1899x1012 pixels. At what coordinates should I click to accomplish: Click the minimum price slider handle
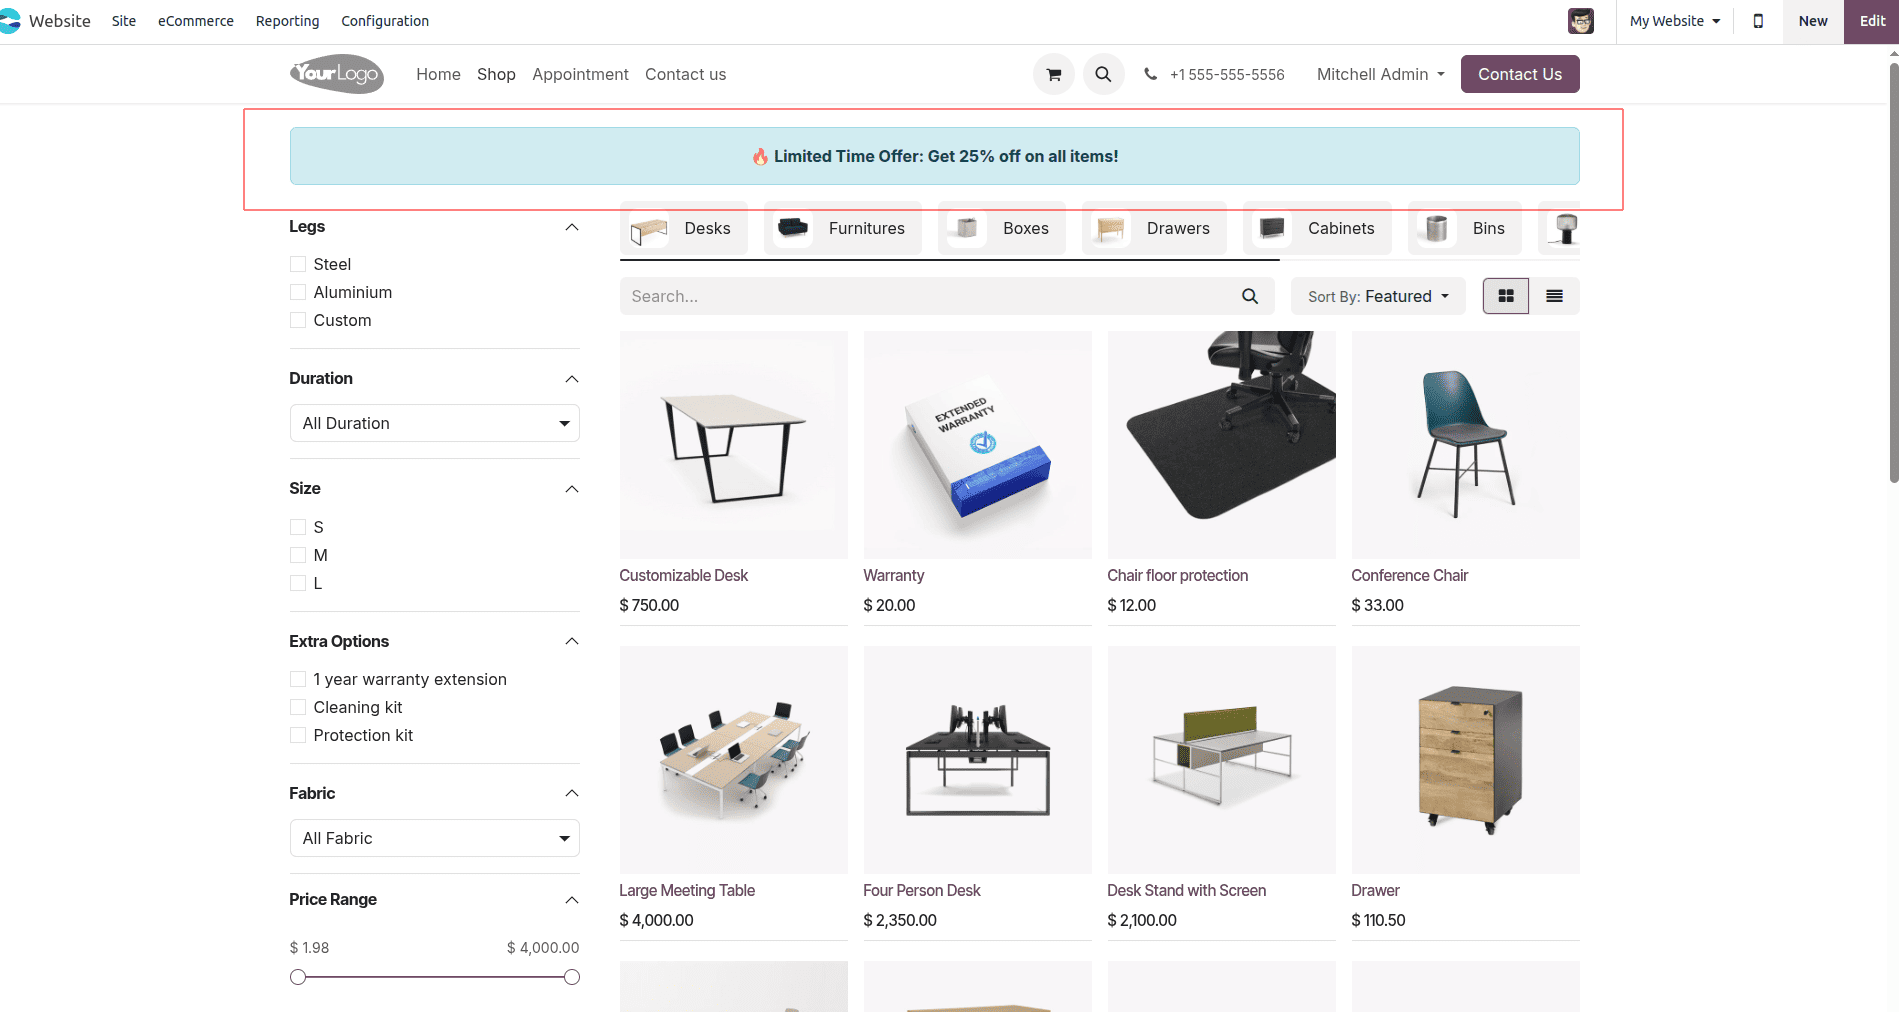coord(298,977)
